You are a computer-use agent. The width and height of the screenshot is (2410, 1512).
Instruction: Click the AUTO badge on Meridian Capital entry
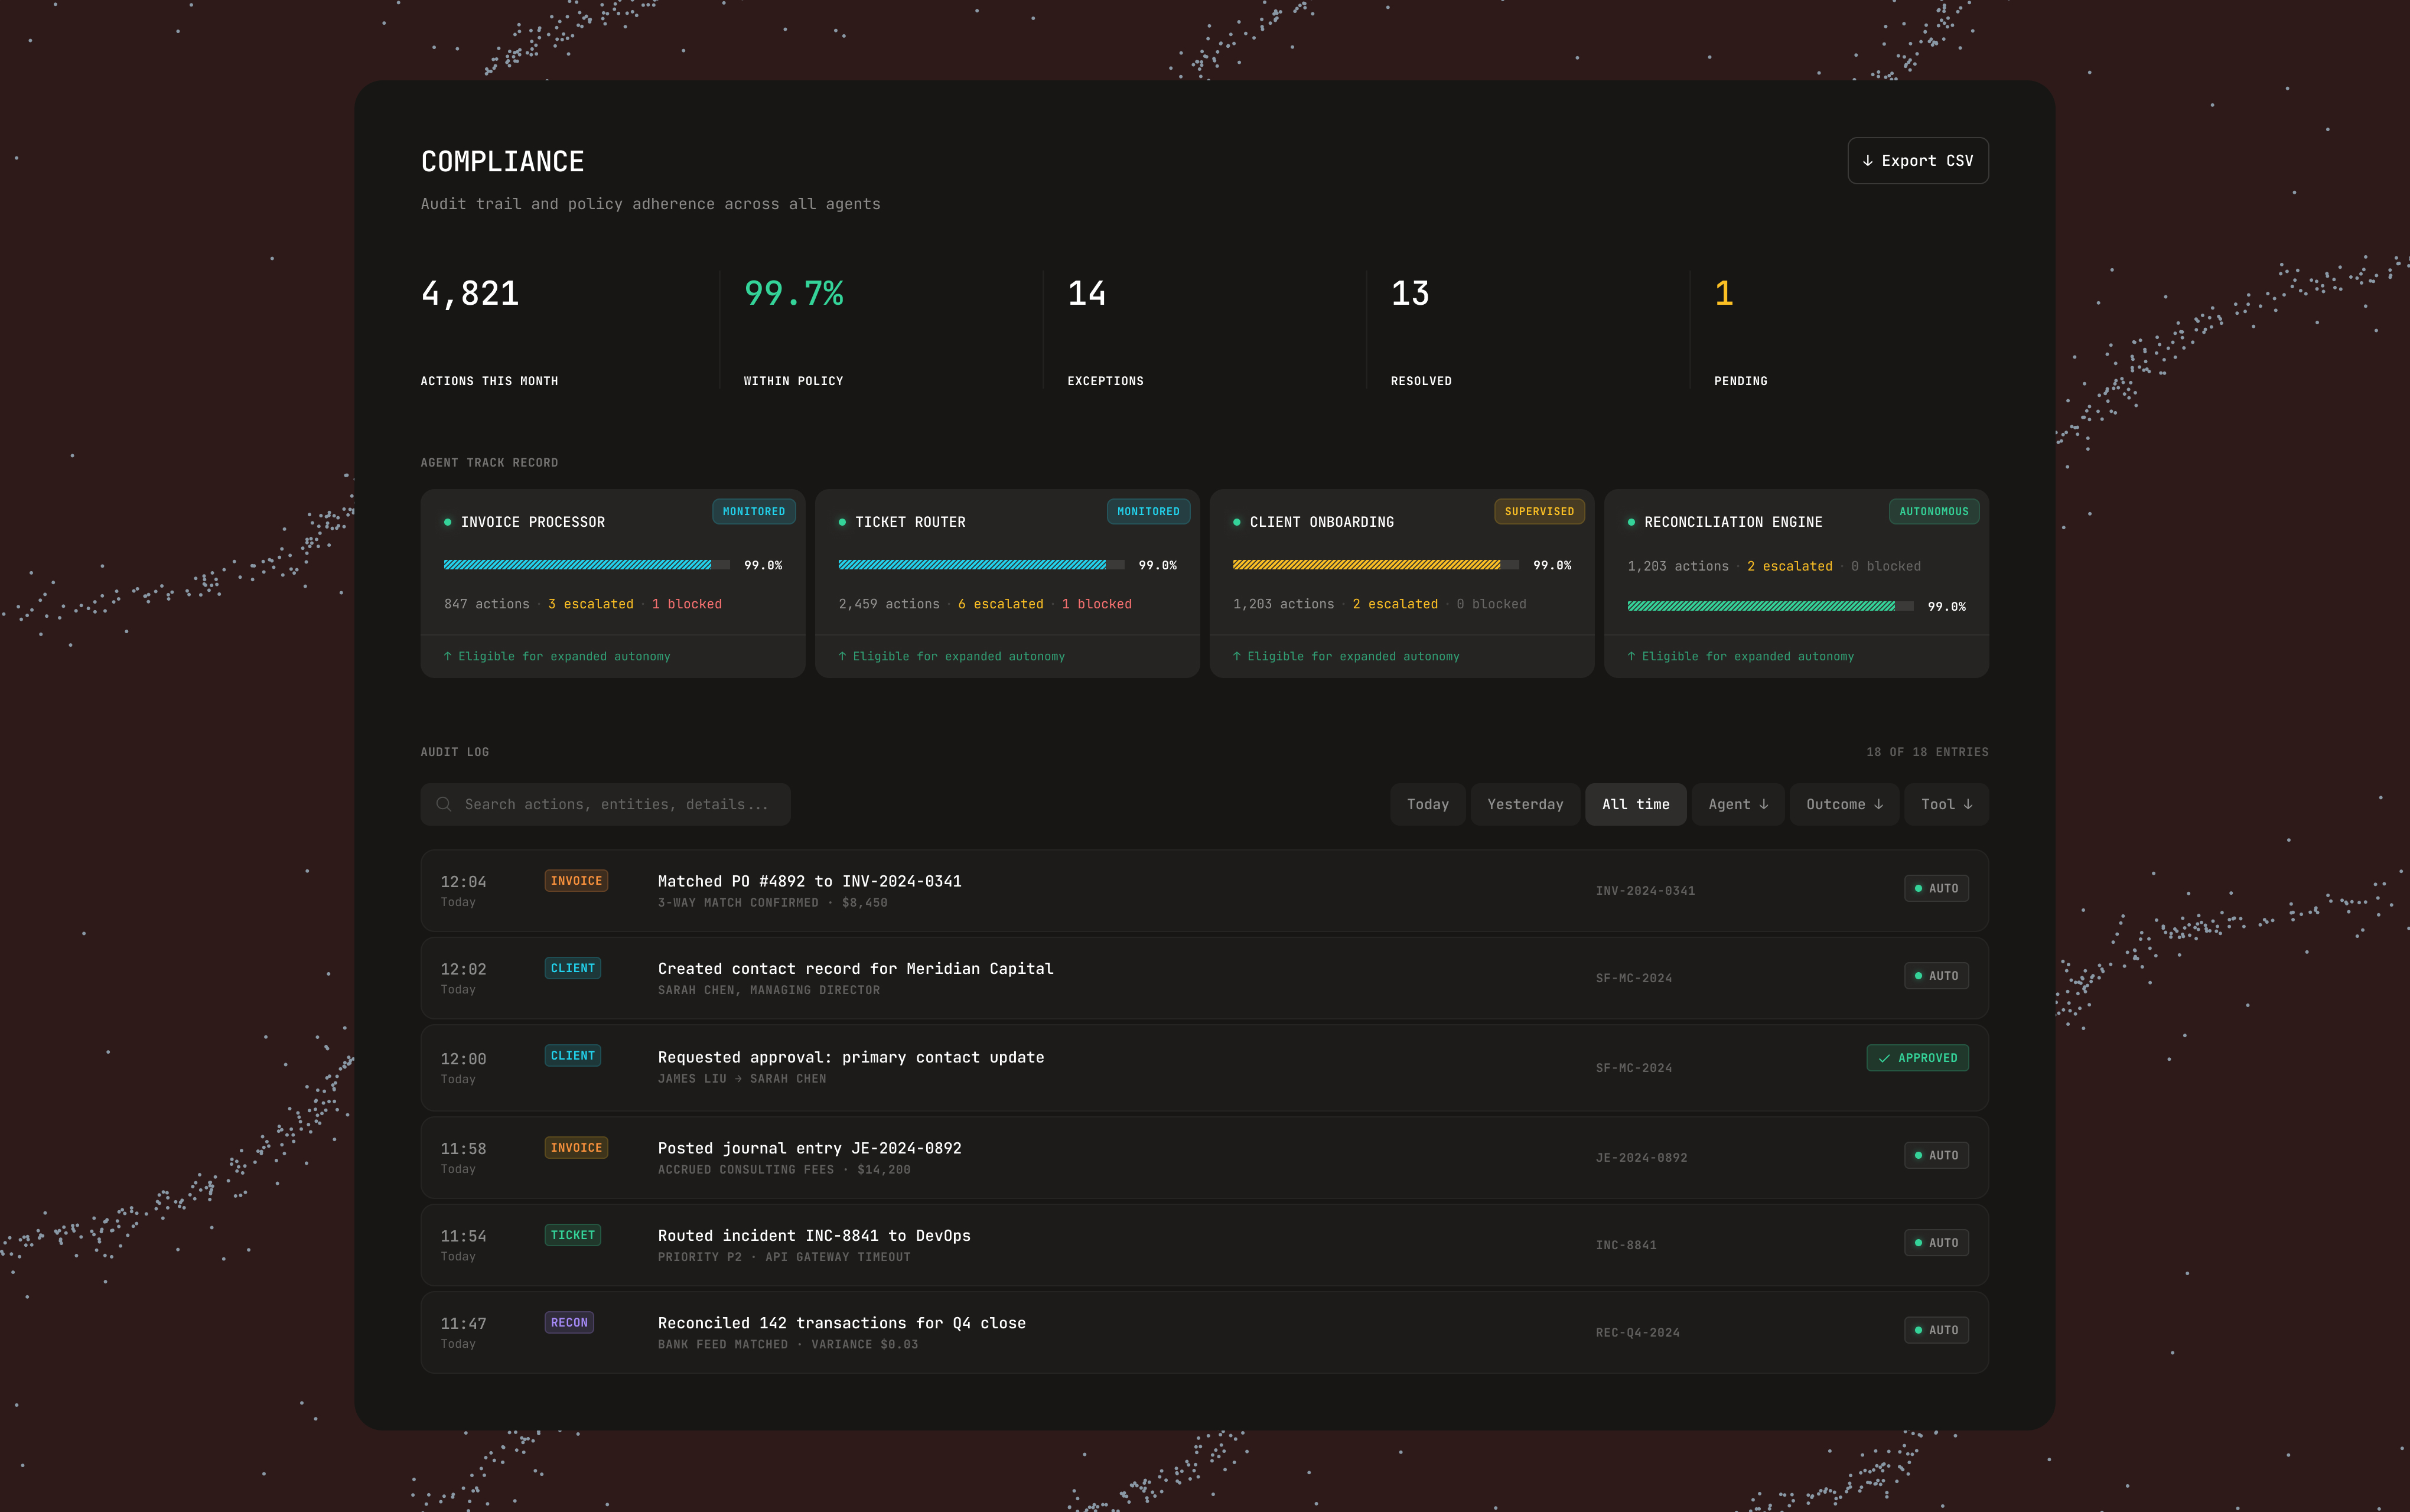tap(1936, 976)
